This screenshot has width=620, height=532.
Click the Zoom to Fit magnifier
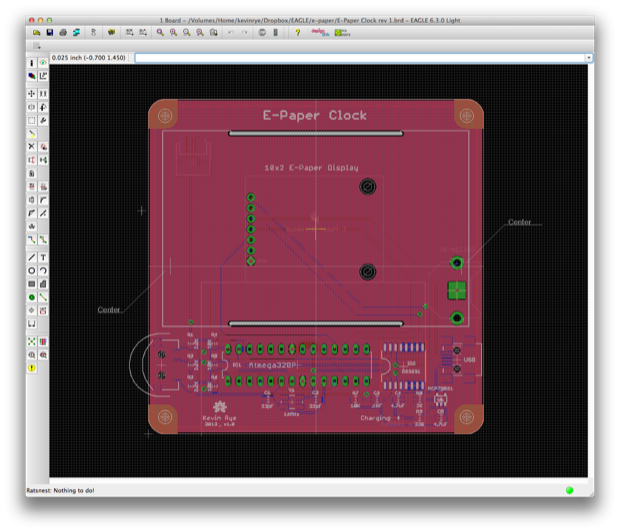(160, 32)
